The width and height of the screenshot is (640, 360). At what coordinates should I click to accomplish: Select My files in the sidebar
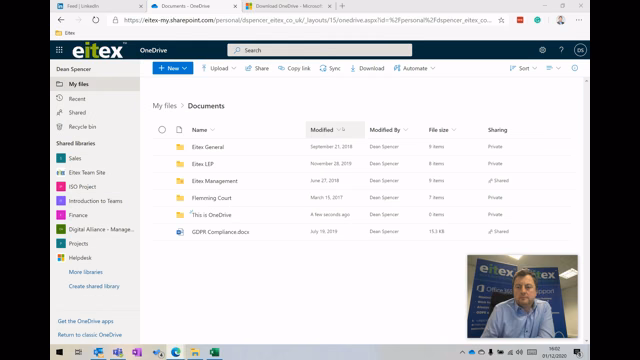click(95, 84)
